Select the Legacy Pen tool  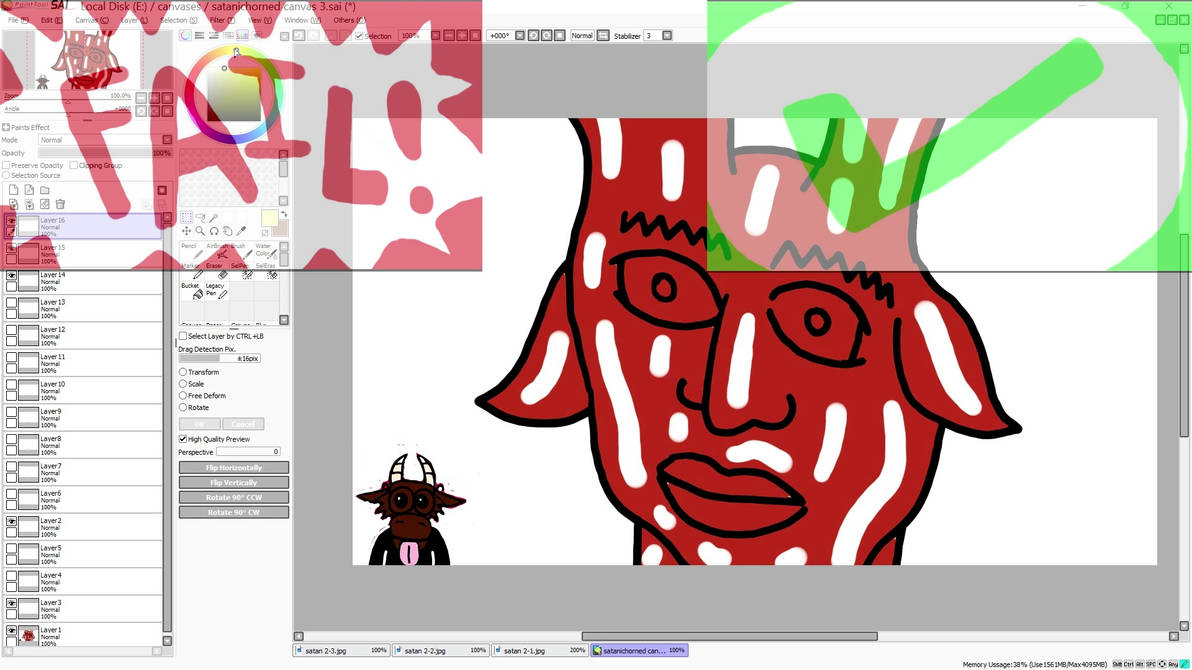215,290
